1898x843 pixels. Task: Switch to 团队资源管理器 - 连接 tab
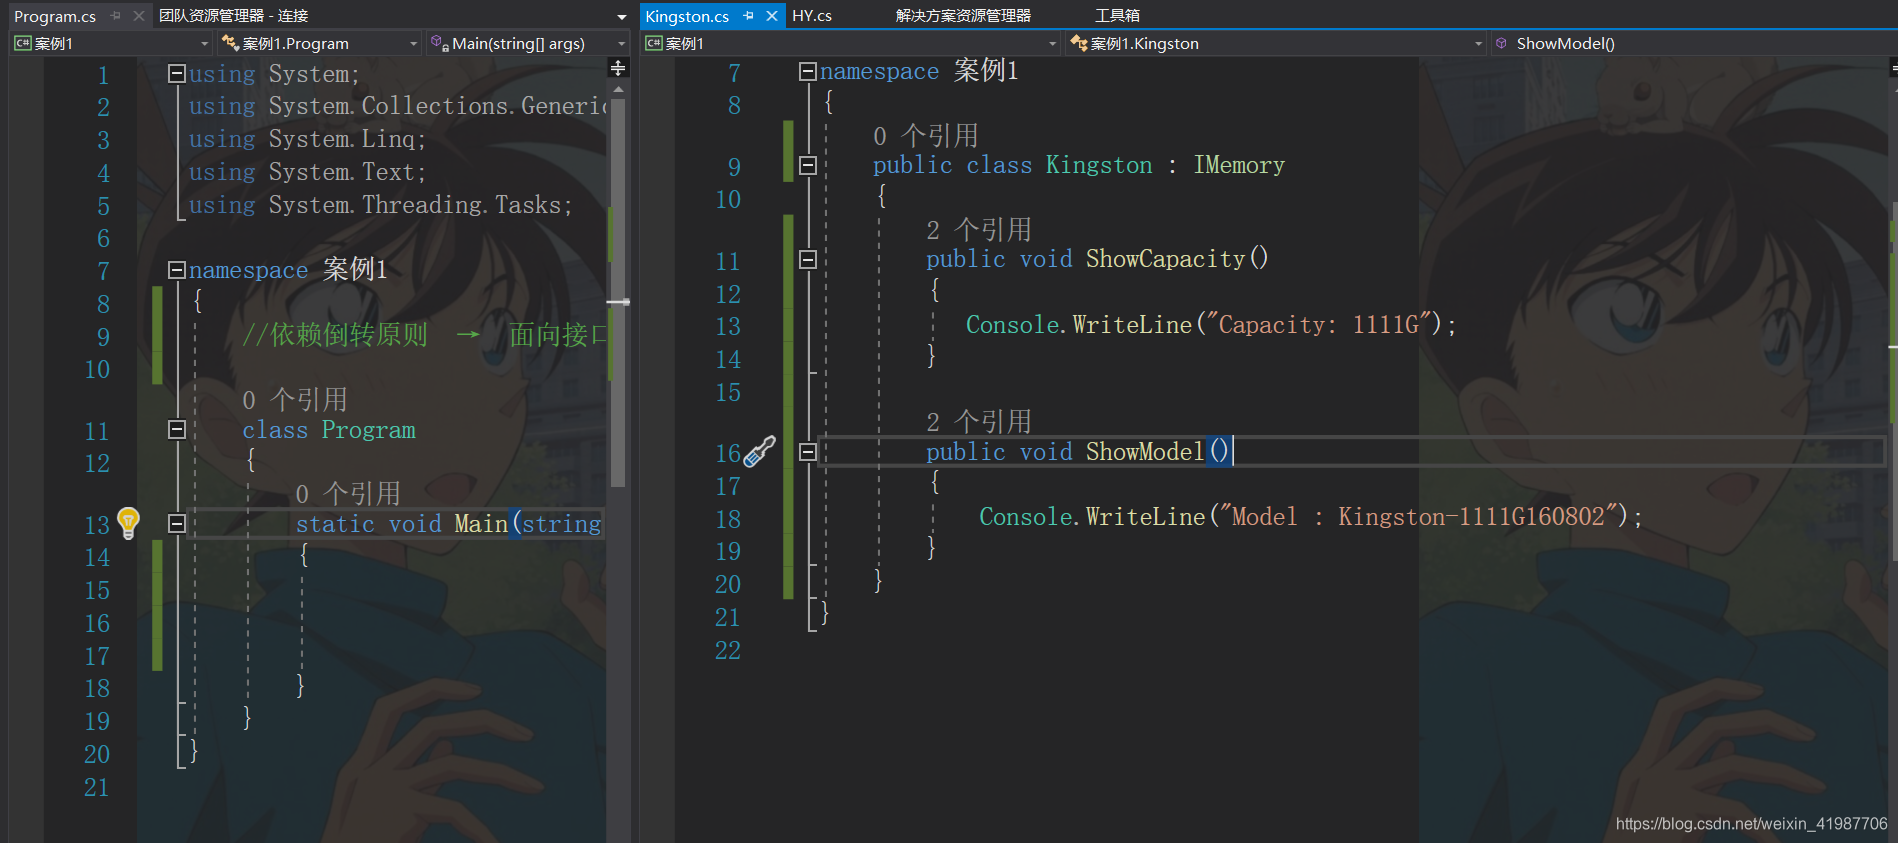(233, 16)
